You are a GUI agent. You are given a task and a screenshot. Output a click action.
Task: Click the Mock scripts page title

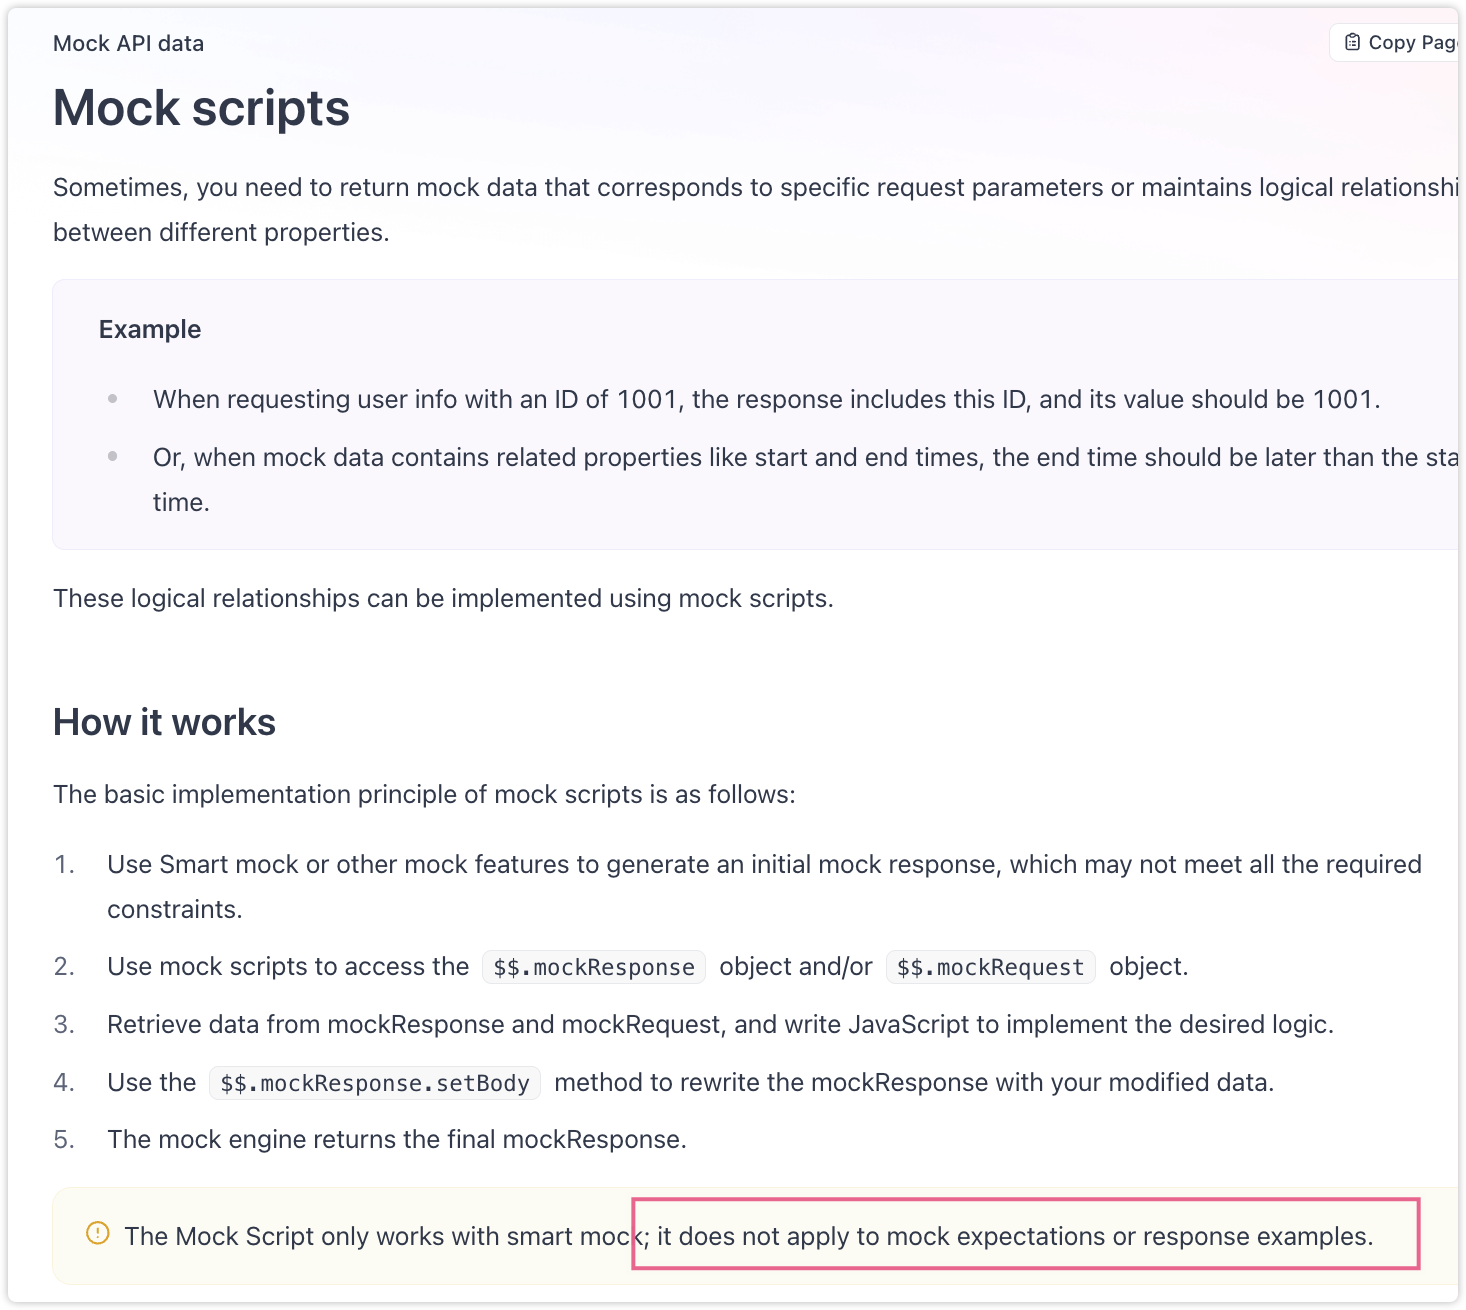tap(201, 108)
